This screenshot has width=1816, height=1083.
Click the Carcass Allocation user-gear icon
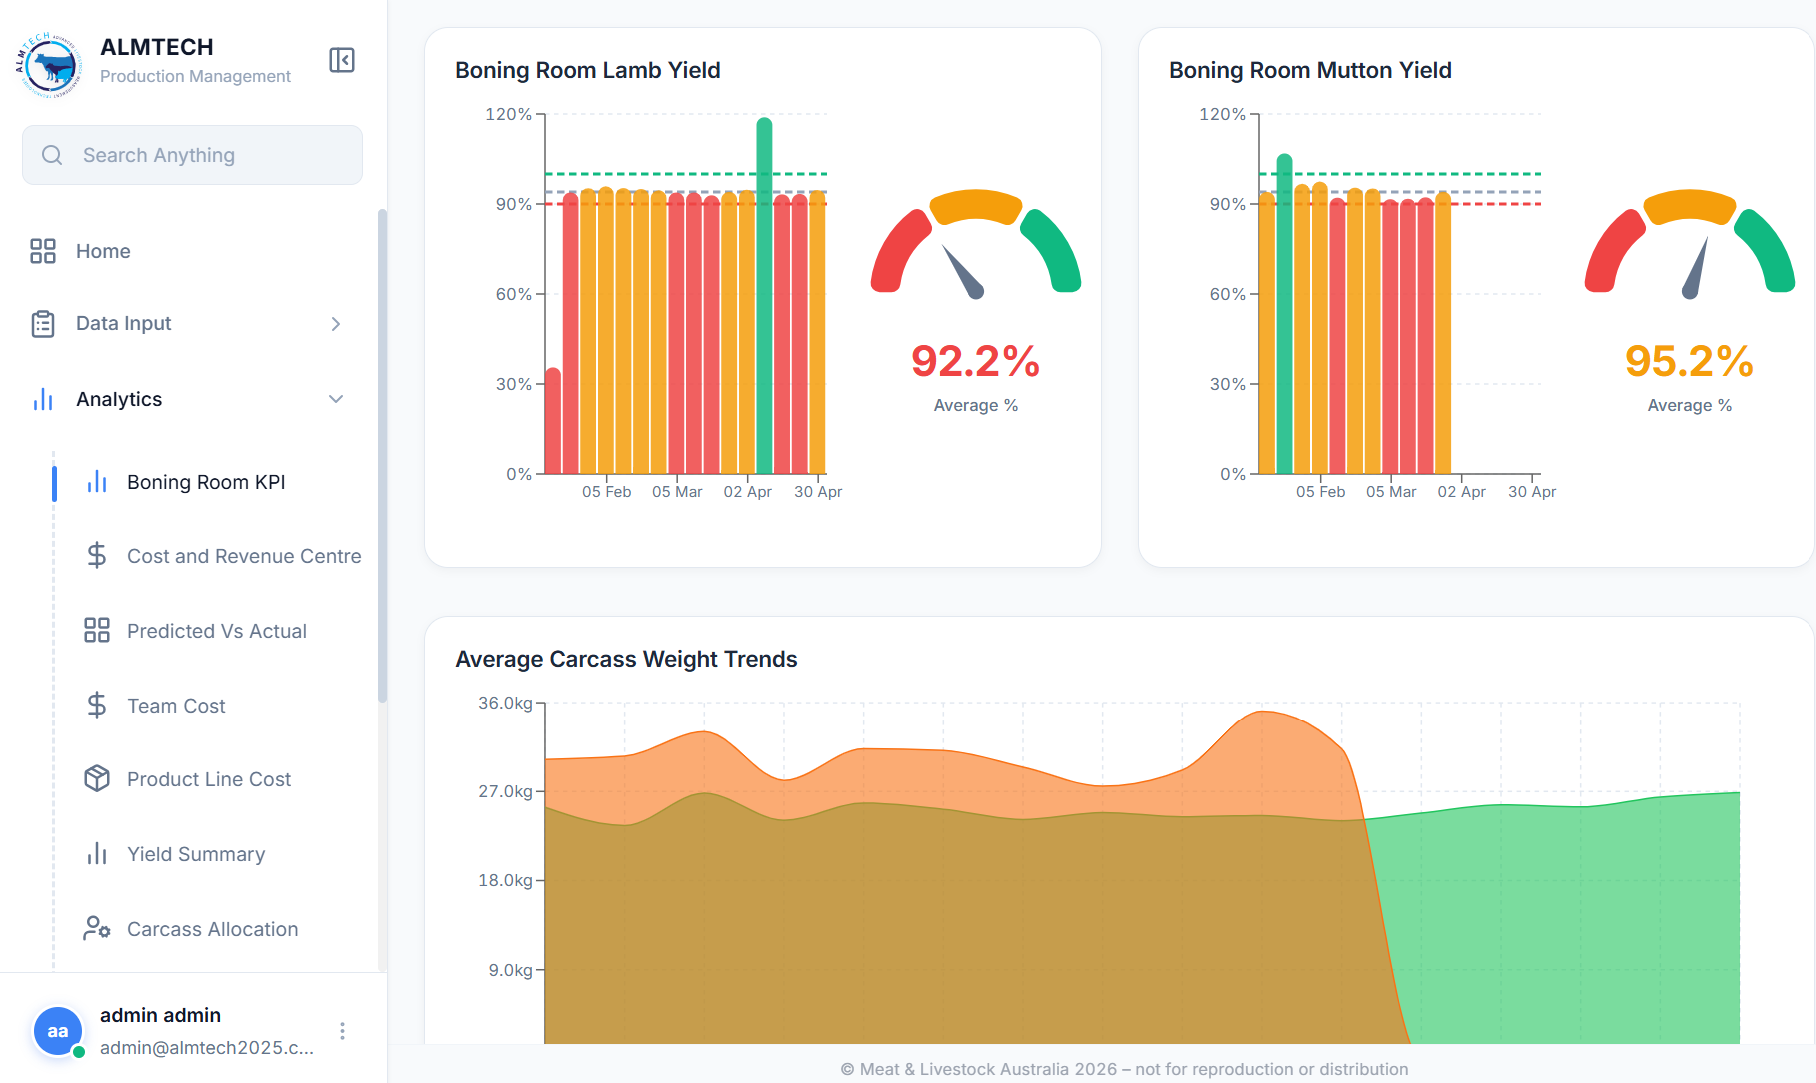coord(97,928)
